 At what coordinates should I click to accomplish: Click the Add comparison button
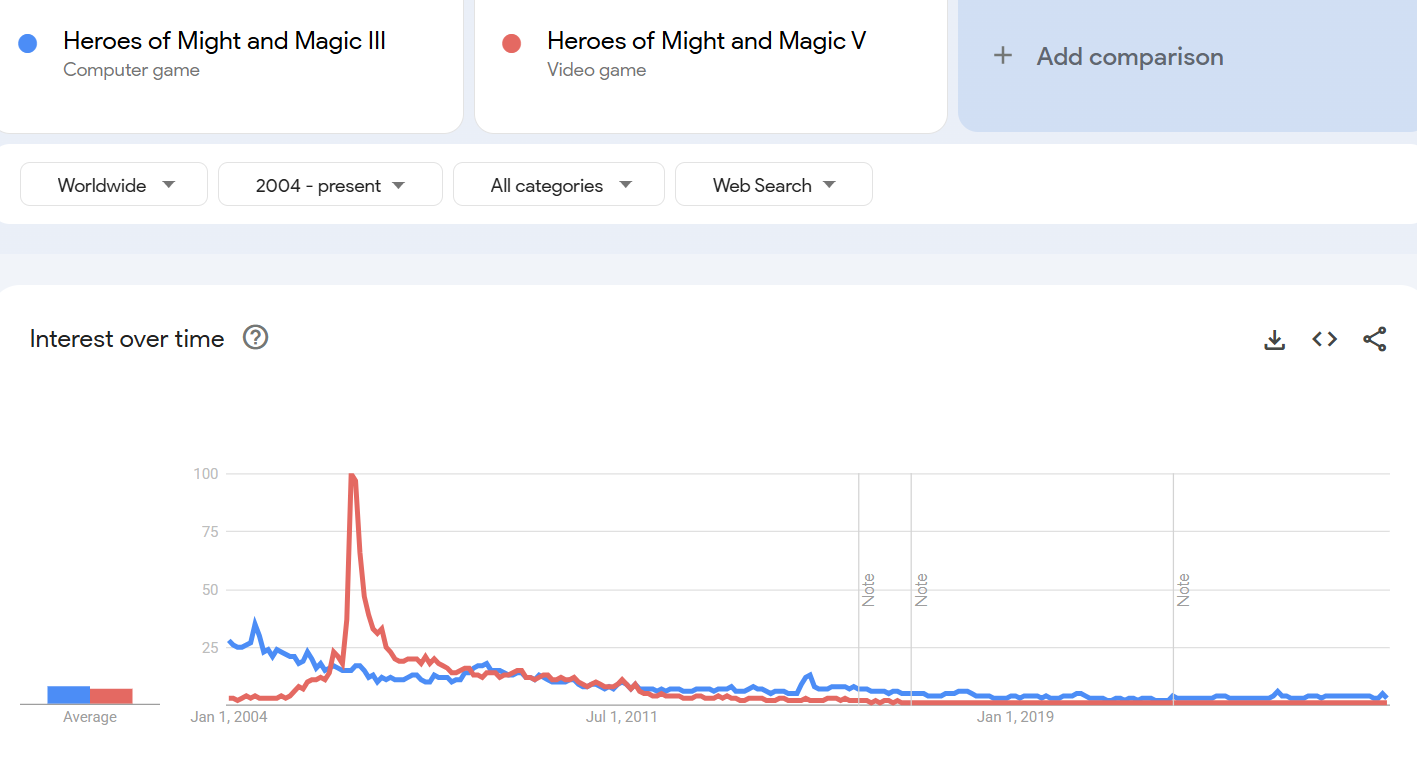[x=1130, y=57]
